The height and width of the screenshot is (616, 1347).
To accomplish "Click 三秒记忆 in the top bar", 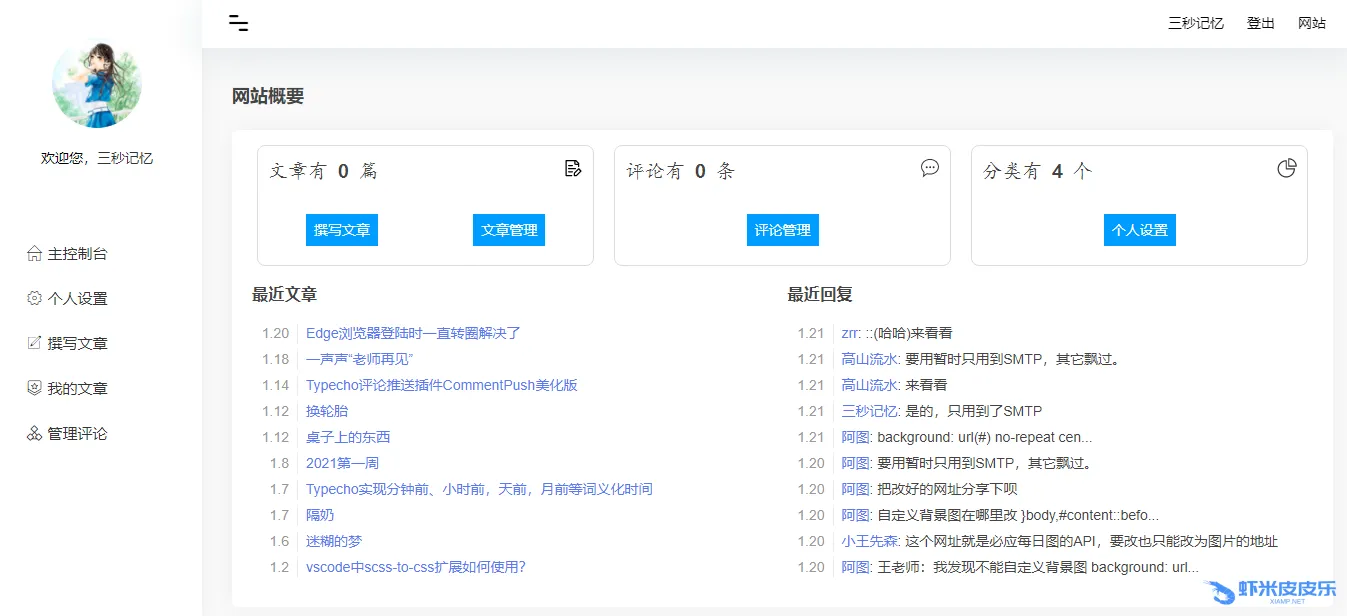I will coord(1196,23).
